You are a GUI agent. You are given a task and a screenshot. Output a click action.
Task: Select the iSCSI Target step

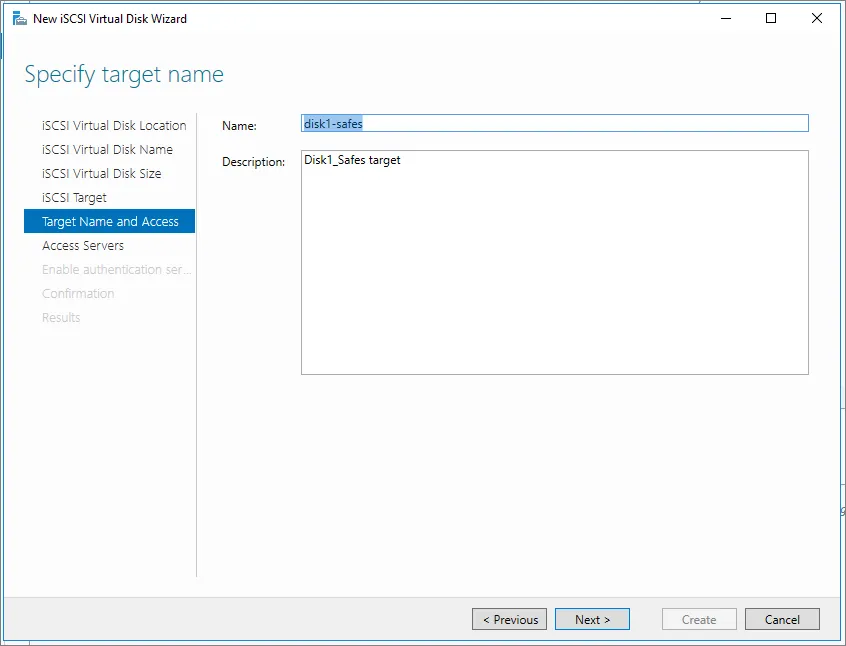[74, 198]
